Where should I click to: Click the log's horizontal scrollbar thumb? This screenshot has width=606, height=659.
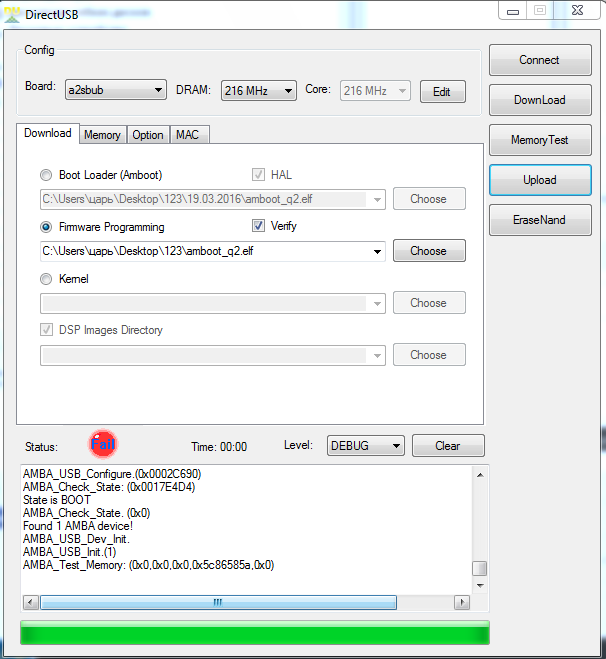click(x=217, y=602)
